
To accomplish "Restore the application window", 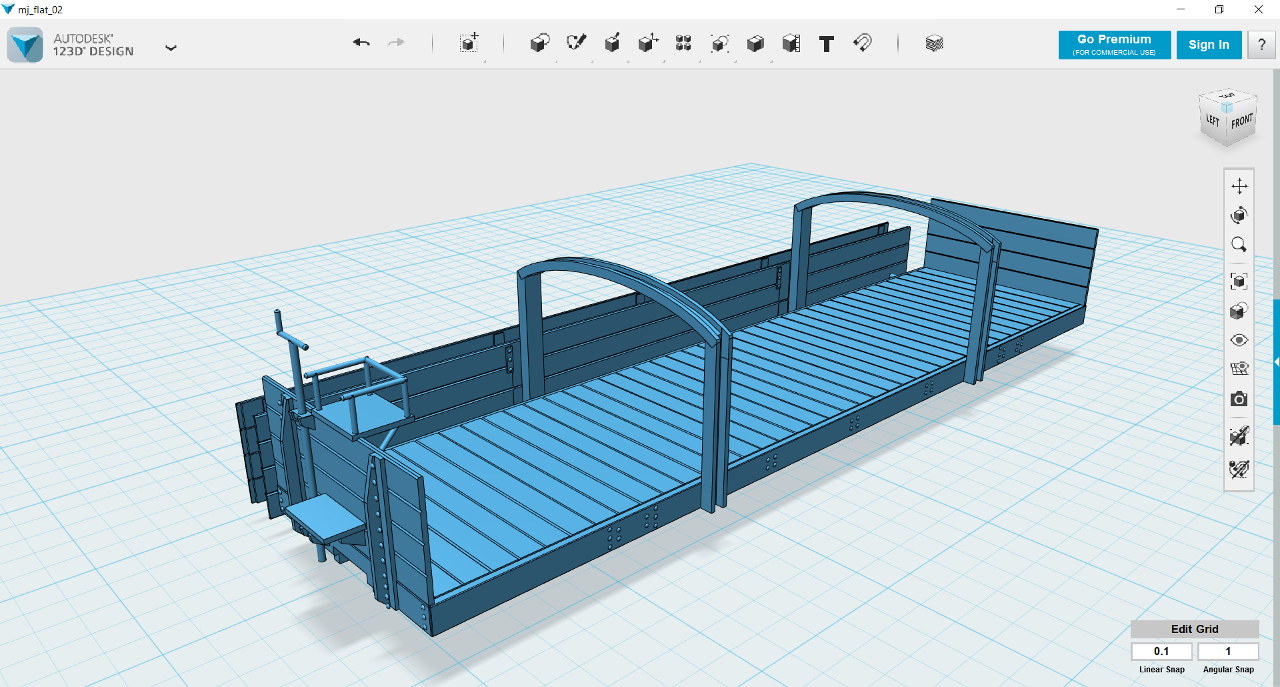I will coord(1219,9).
